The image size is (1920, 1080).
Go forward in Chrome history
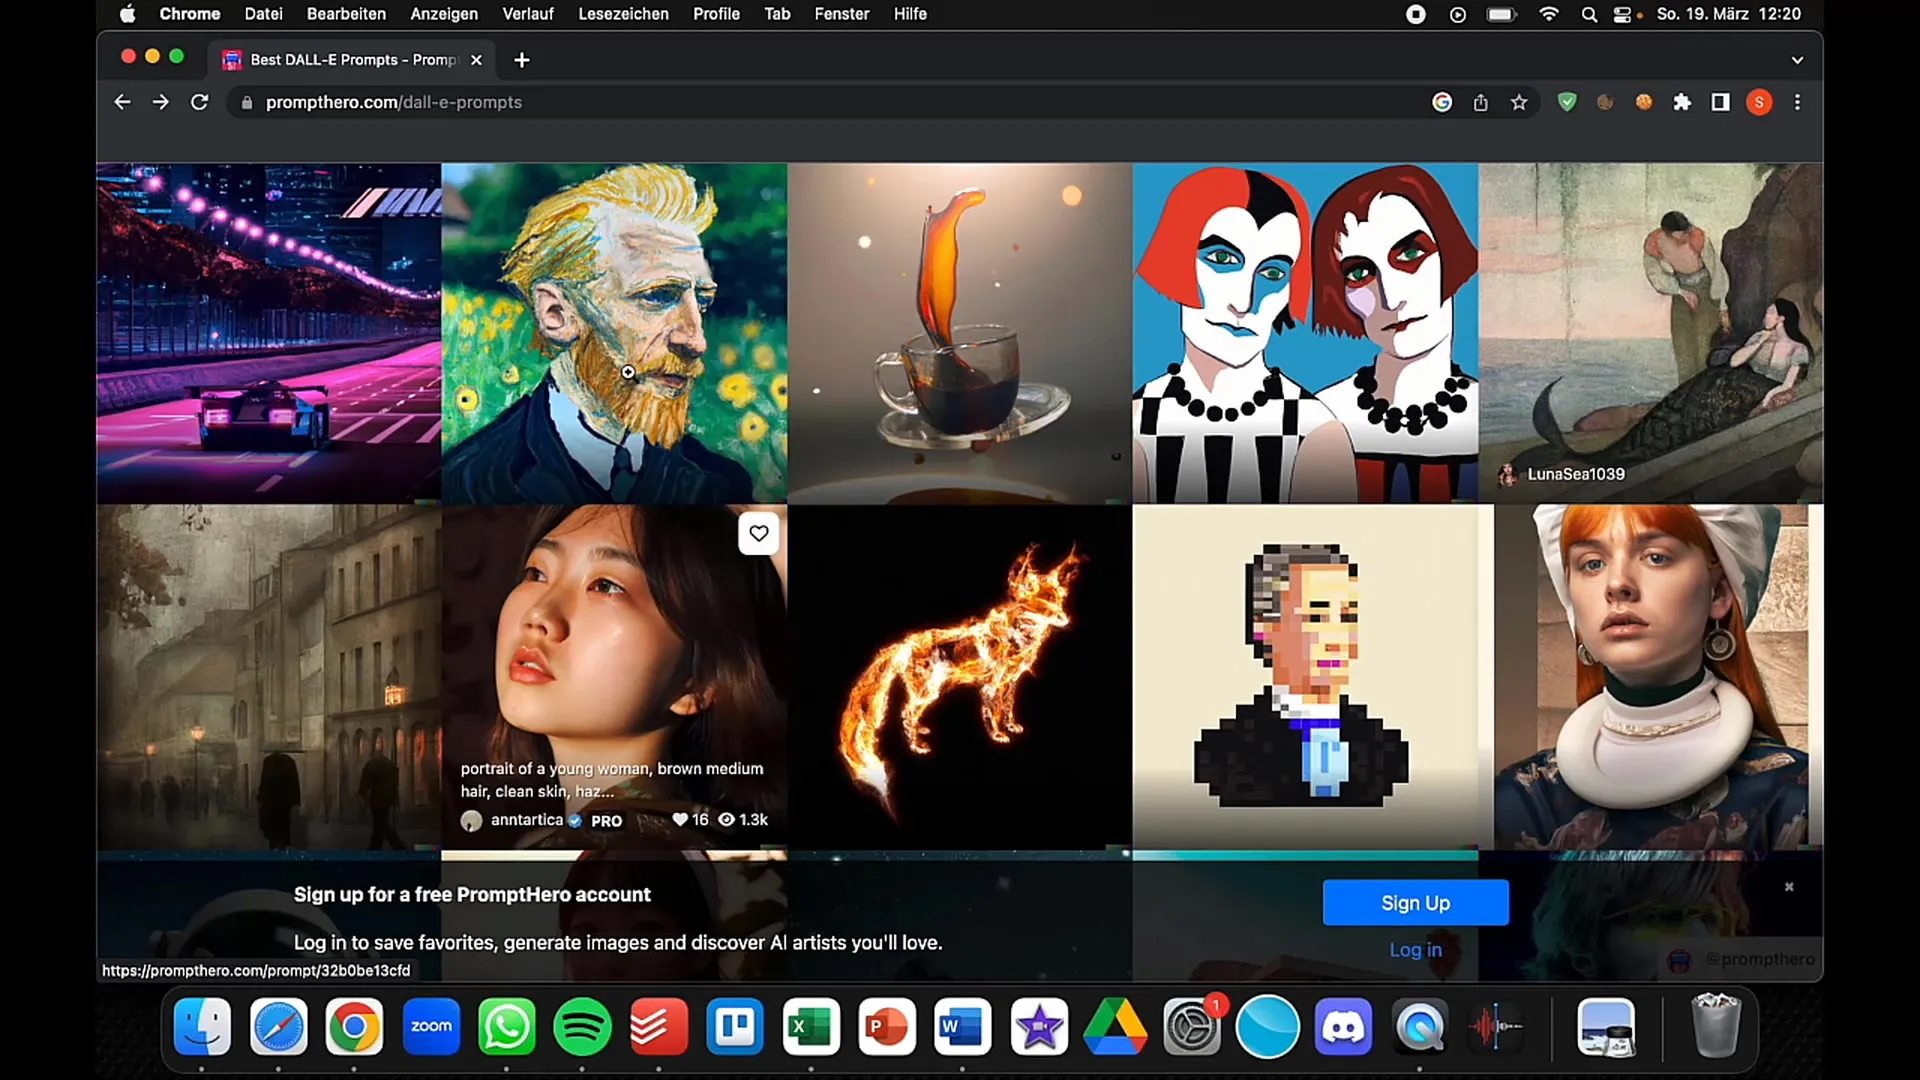coord(160,102)
